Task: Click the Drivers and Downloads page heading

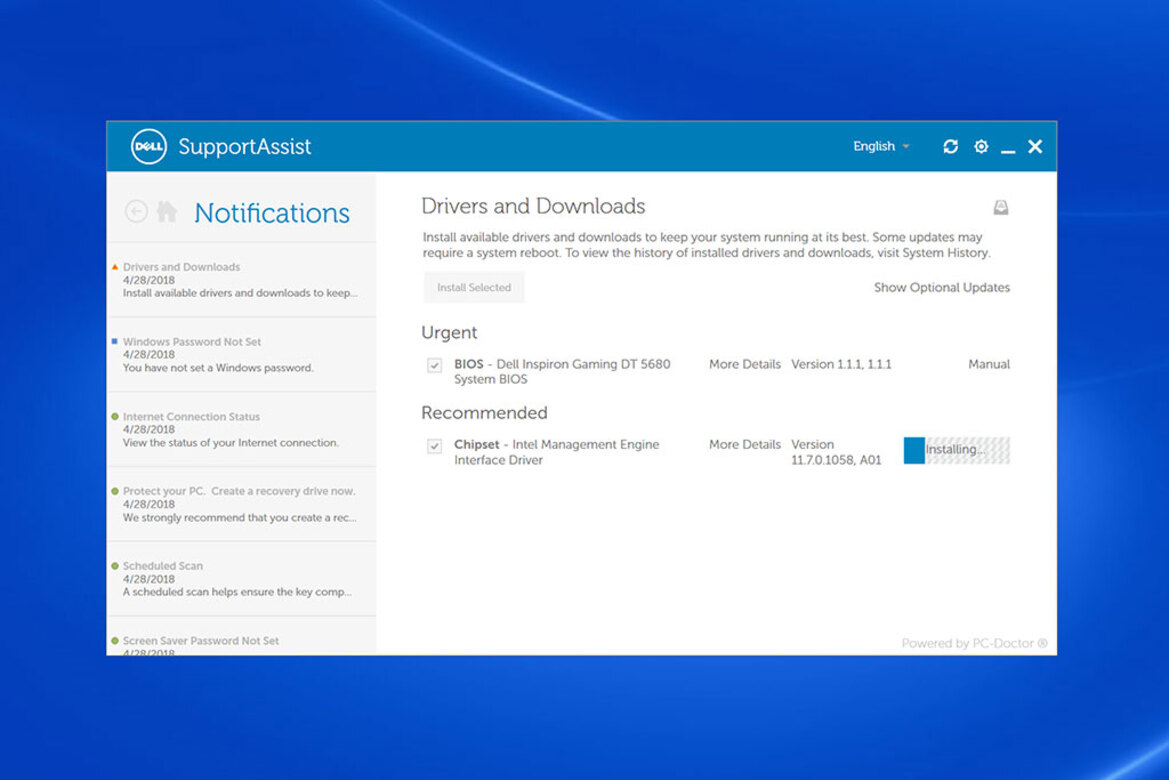Action: click(x=533, y=206)
